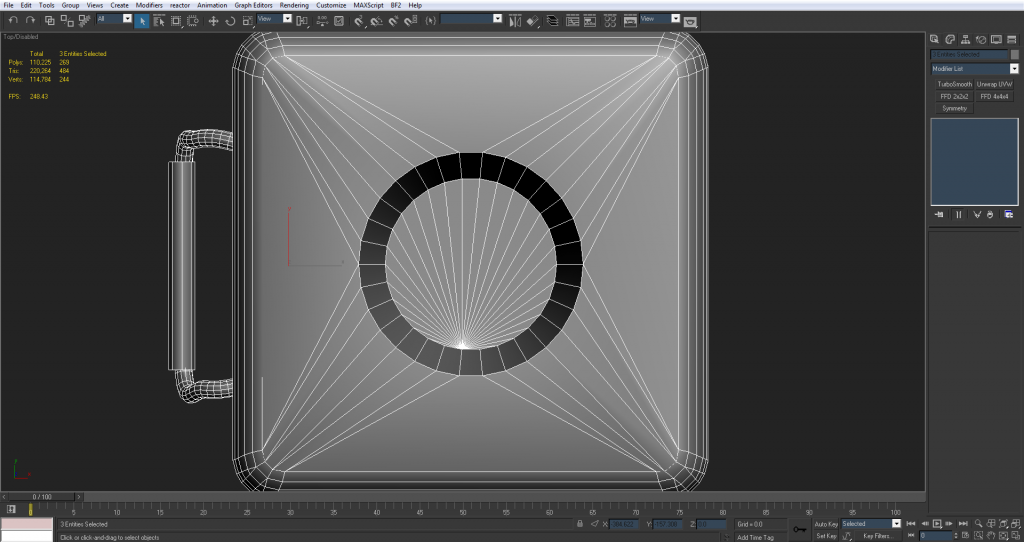Select the Move transform tool

213,20
